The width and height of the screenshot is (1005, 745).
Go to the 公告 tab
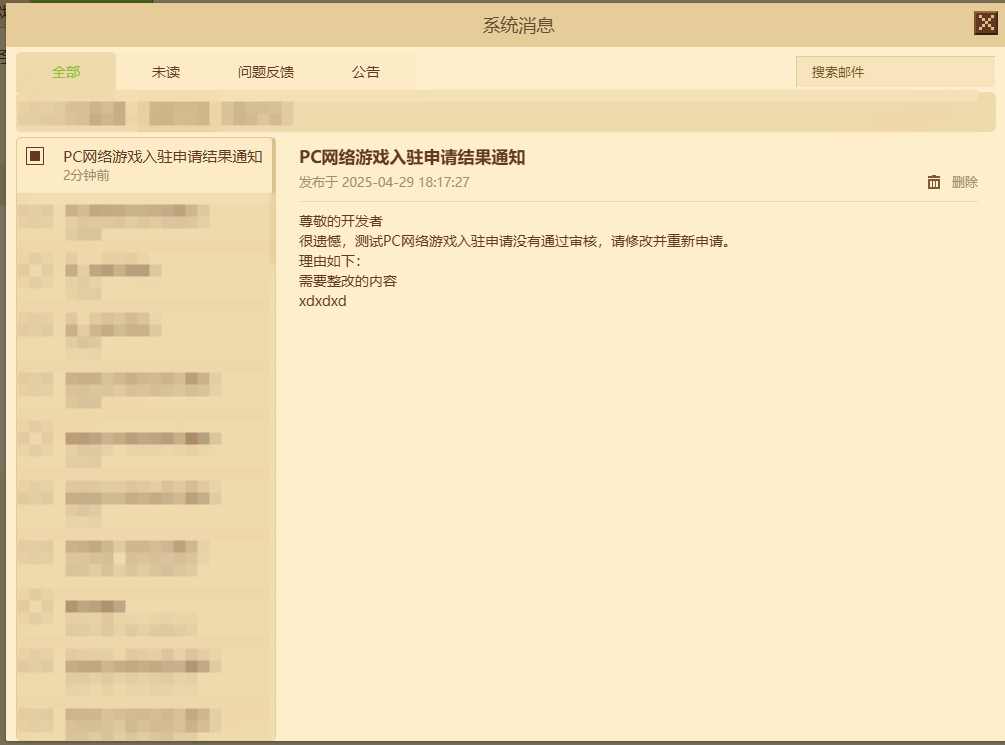(x=366, y=72)
